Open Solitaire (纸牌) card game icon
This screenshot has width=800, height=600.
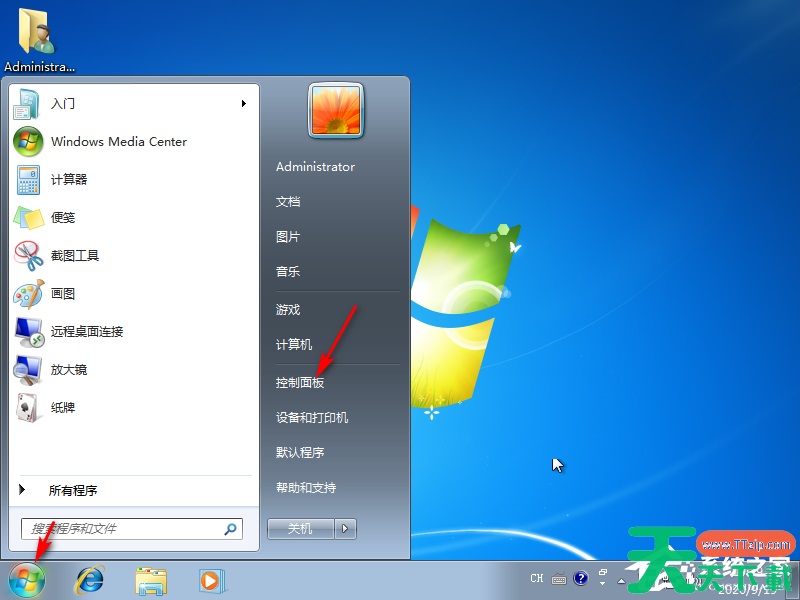(x=28, y=408)
